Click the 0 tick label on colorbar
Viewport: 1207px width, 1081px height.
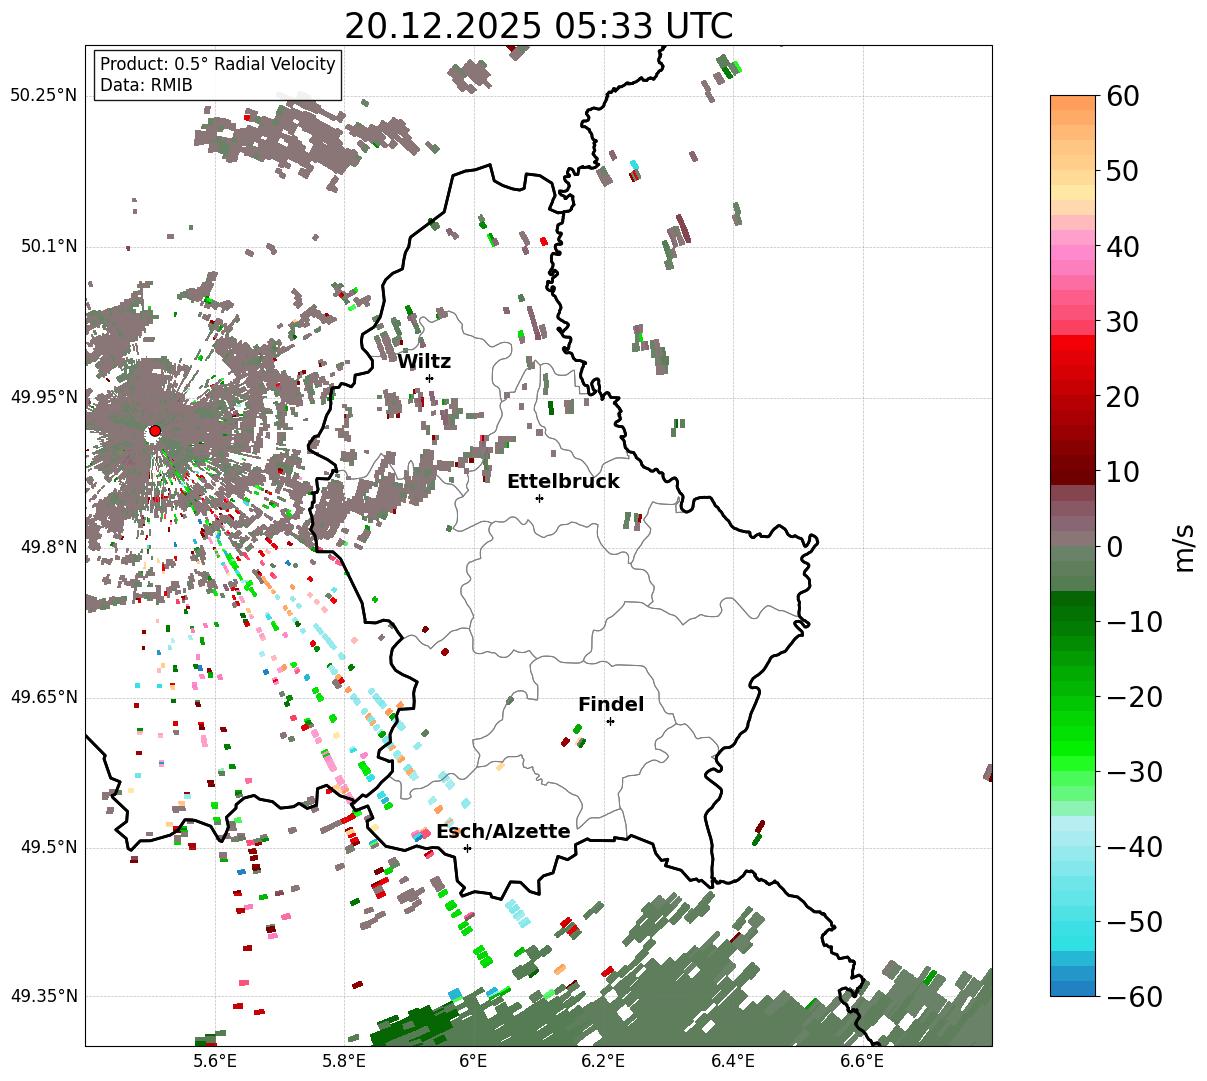(1114, 547)
